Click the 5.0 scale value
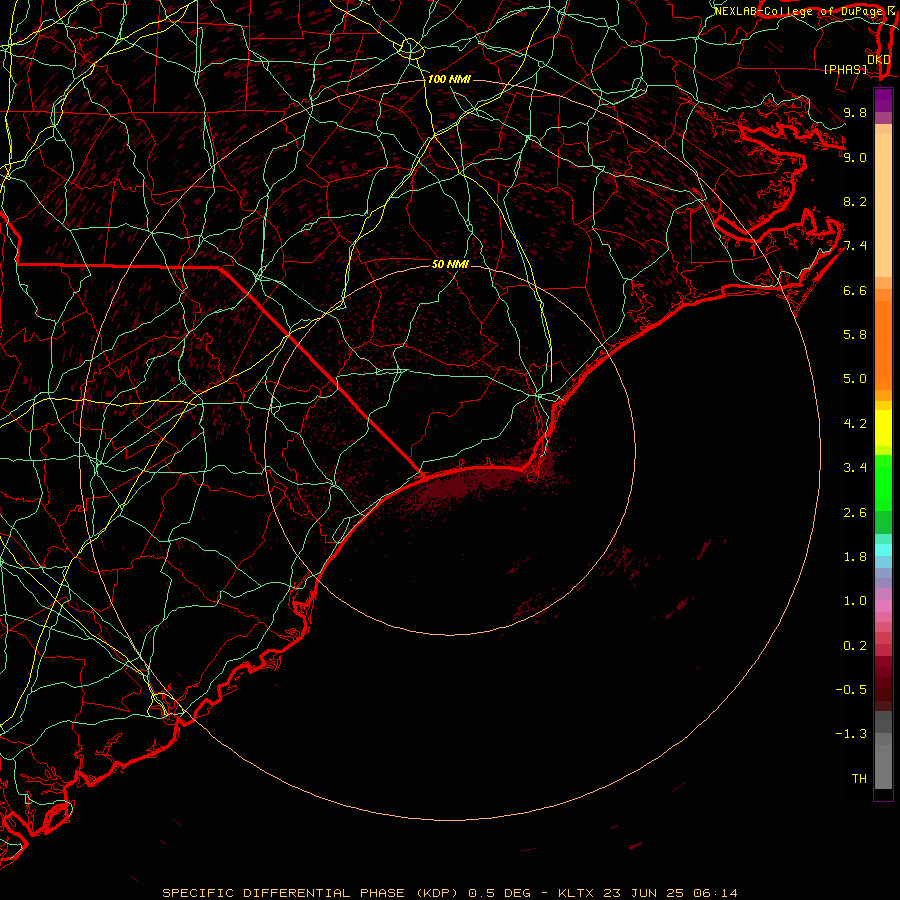 tap(855, 379)
